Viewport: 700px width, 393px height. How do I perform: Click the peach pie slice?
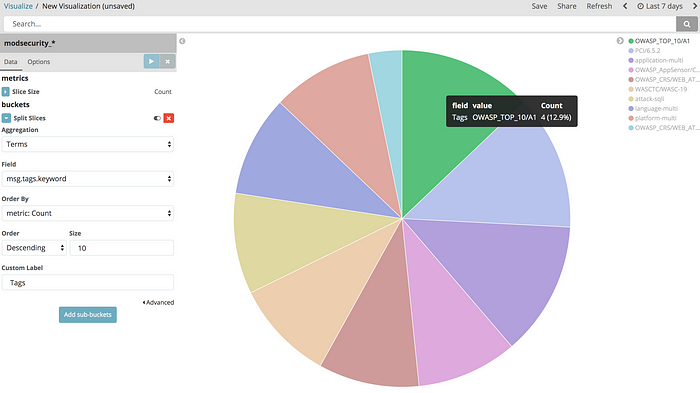point(330,299)
